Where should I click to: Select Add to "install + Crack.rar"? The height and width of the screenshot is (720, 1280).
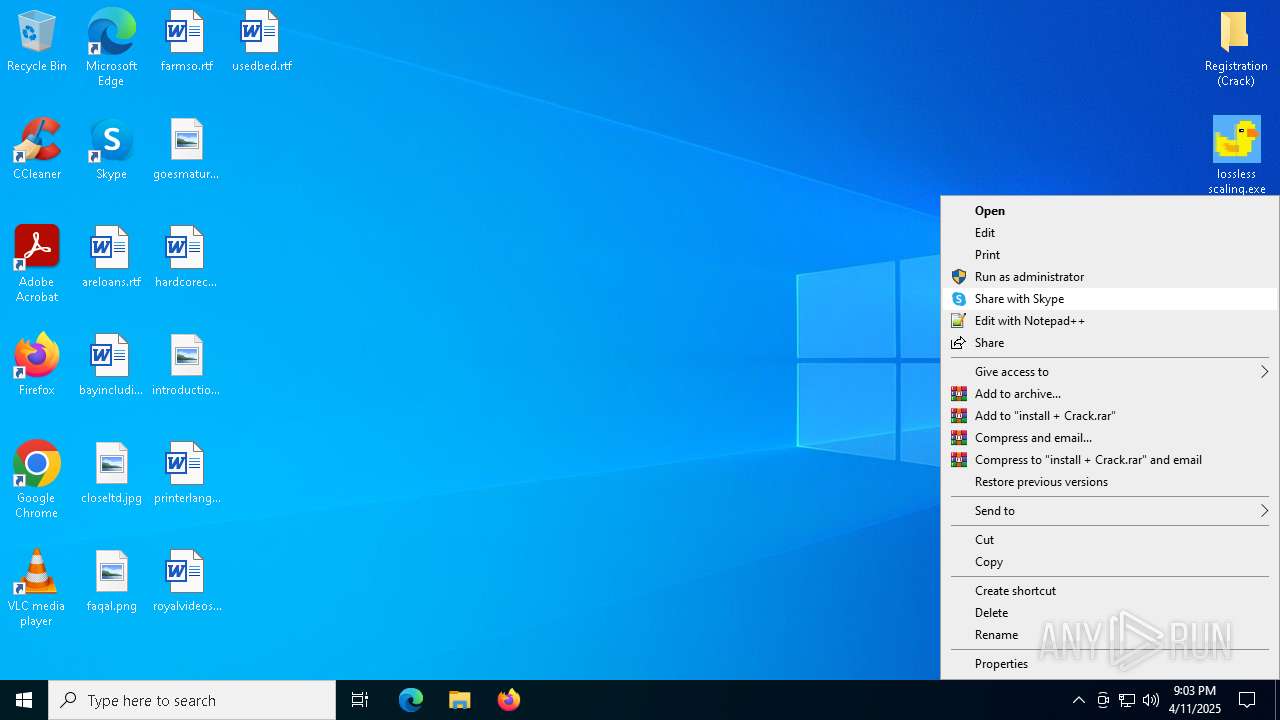[x=1110, y=416]
